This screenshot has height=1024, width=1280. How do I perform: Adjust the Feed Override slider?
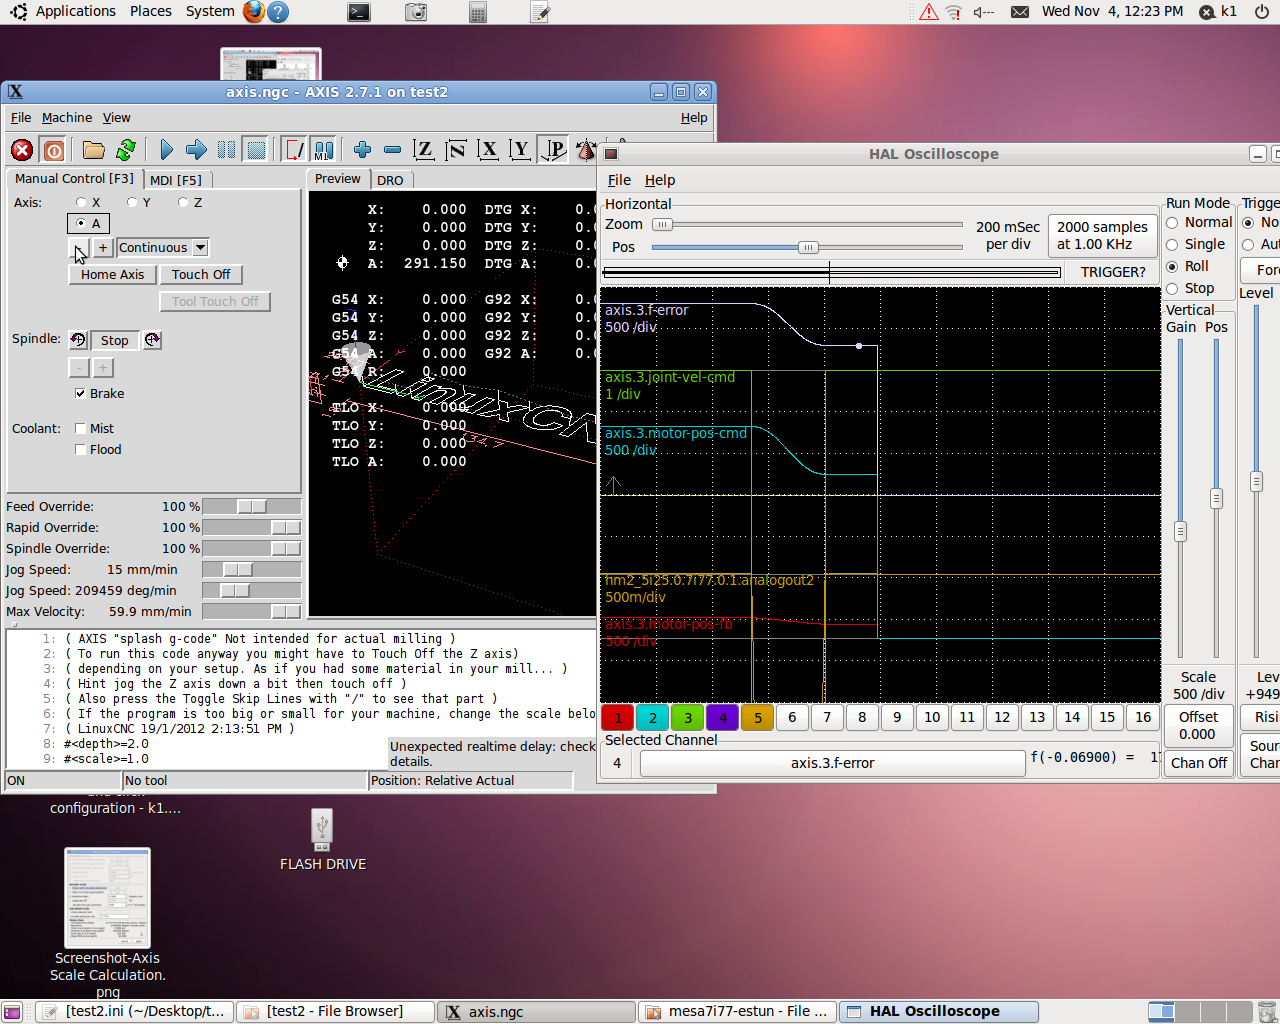click(251, 506)
